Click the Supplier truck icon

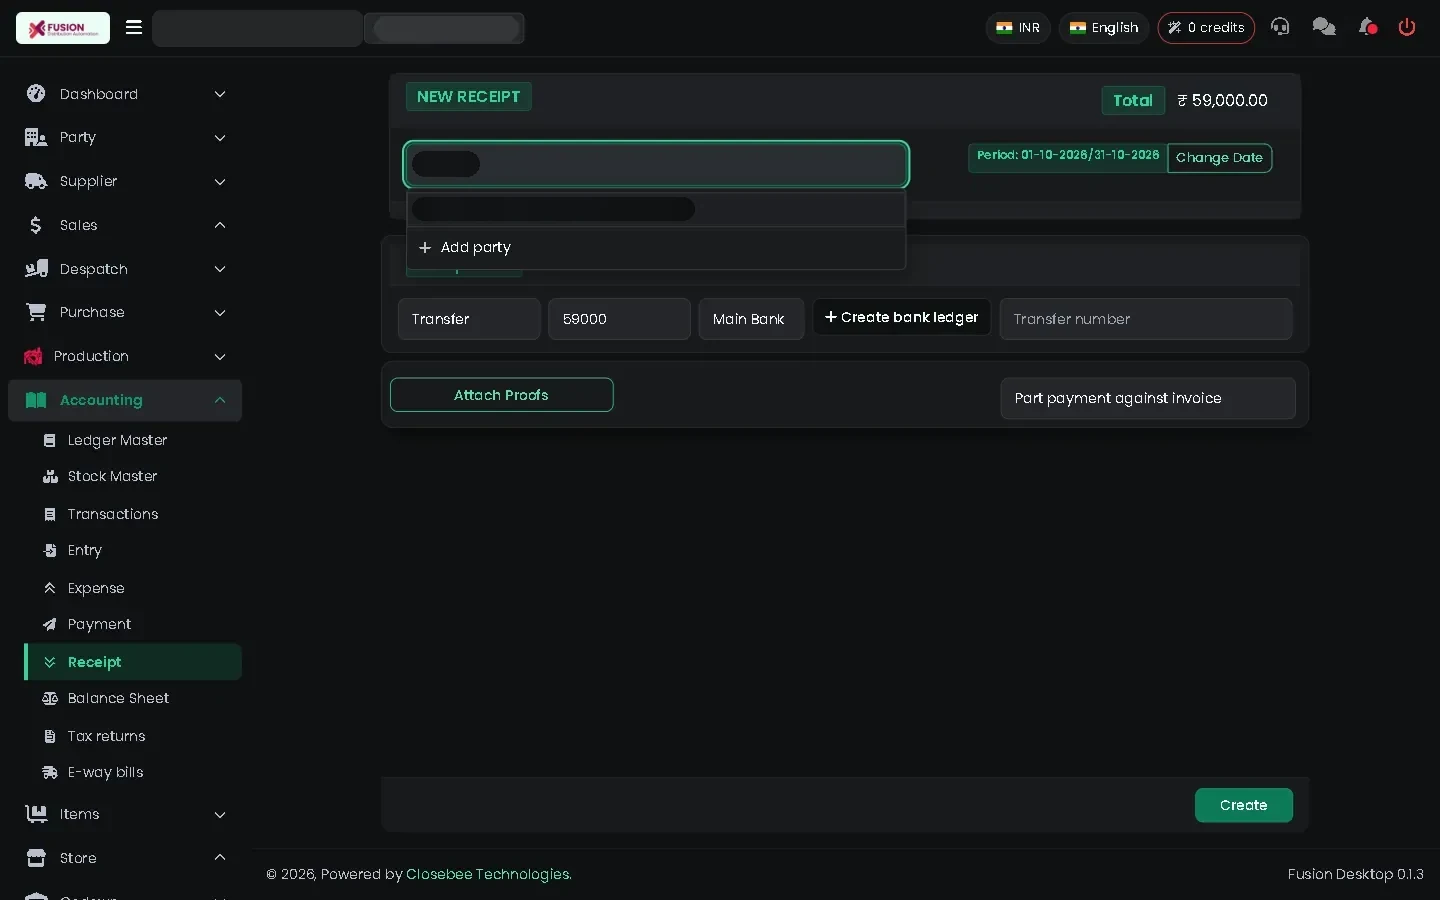click(36, 181)
